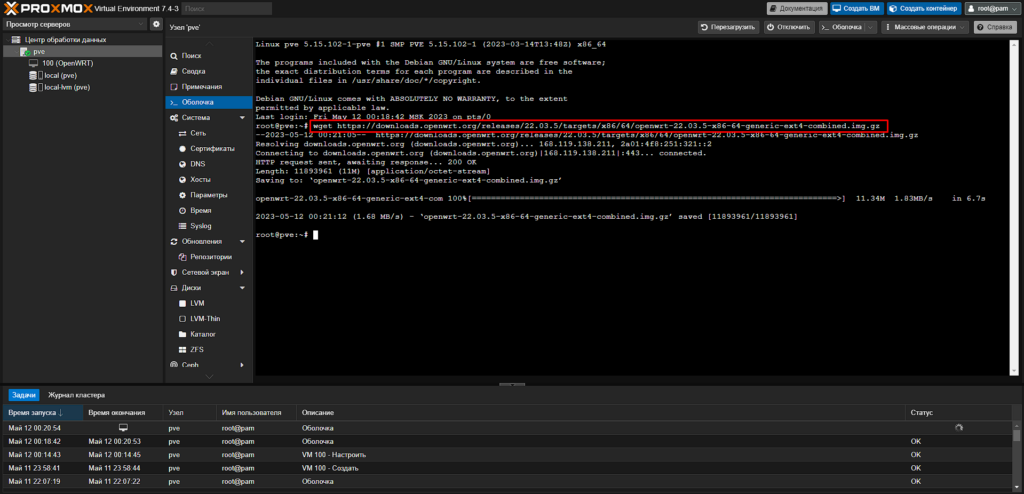Select Оболочка in node menu
This screenshot has height=494, width=1024.
coord(208,103)
